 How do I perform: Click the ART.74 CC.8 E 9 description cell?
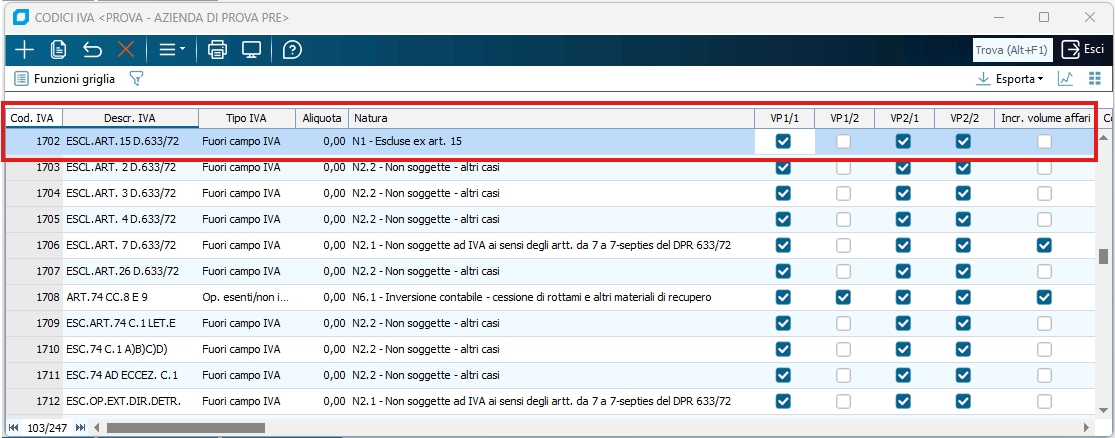[x=131, y=297]
